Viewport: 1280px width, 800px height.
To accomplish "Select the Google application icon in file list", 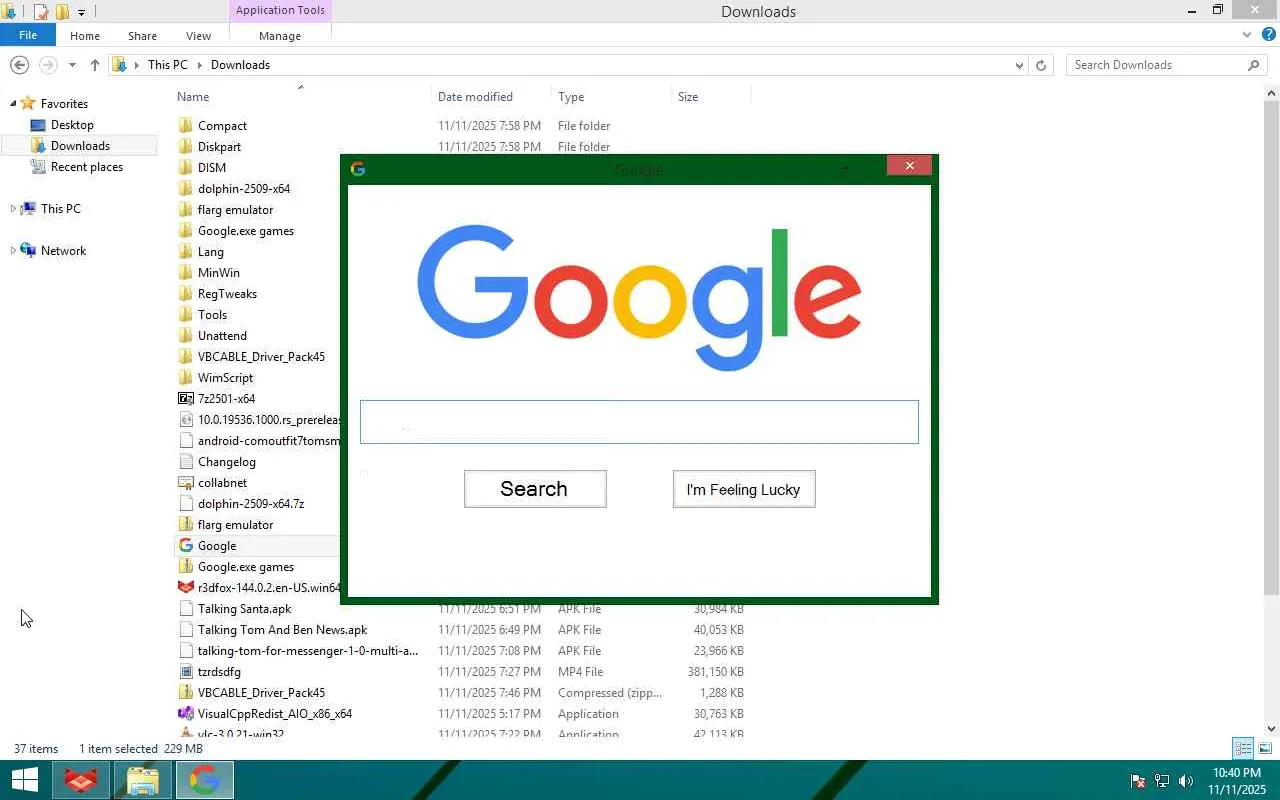I will [x=185, y=546].
